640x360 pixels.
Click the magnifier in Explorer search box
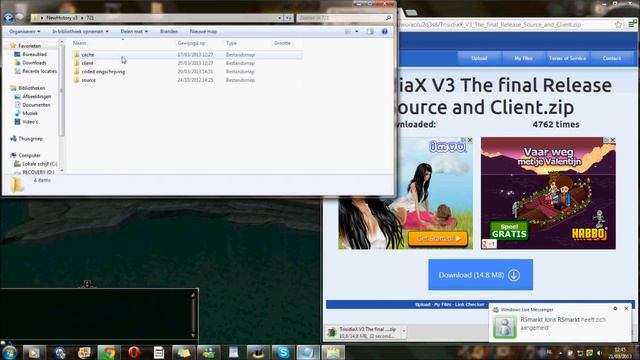pos(388,18)
